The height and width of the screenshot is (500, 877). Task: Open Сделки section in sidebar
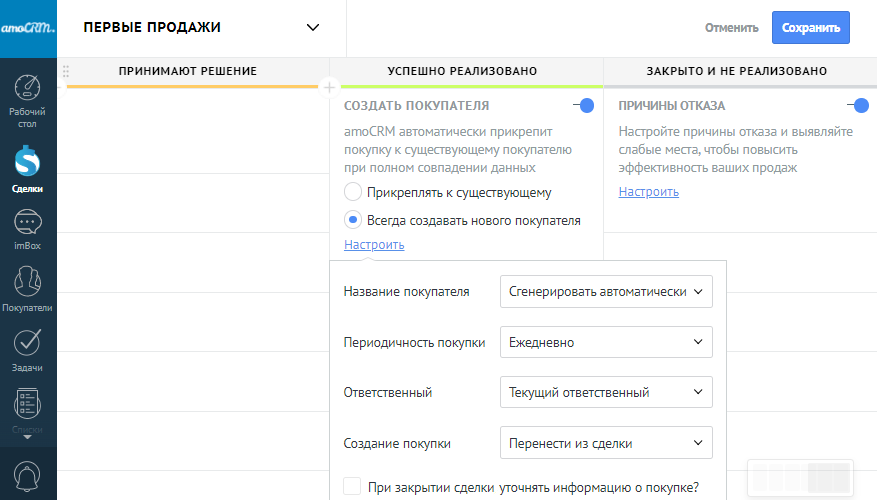pos(28,162)
